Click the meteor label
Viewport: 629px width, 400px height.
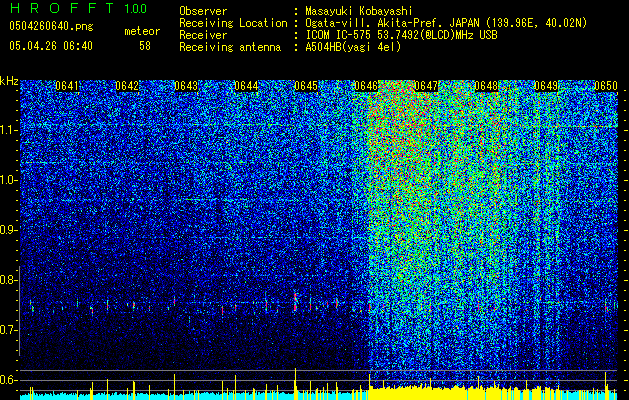click(142, 31)
